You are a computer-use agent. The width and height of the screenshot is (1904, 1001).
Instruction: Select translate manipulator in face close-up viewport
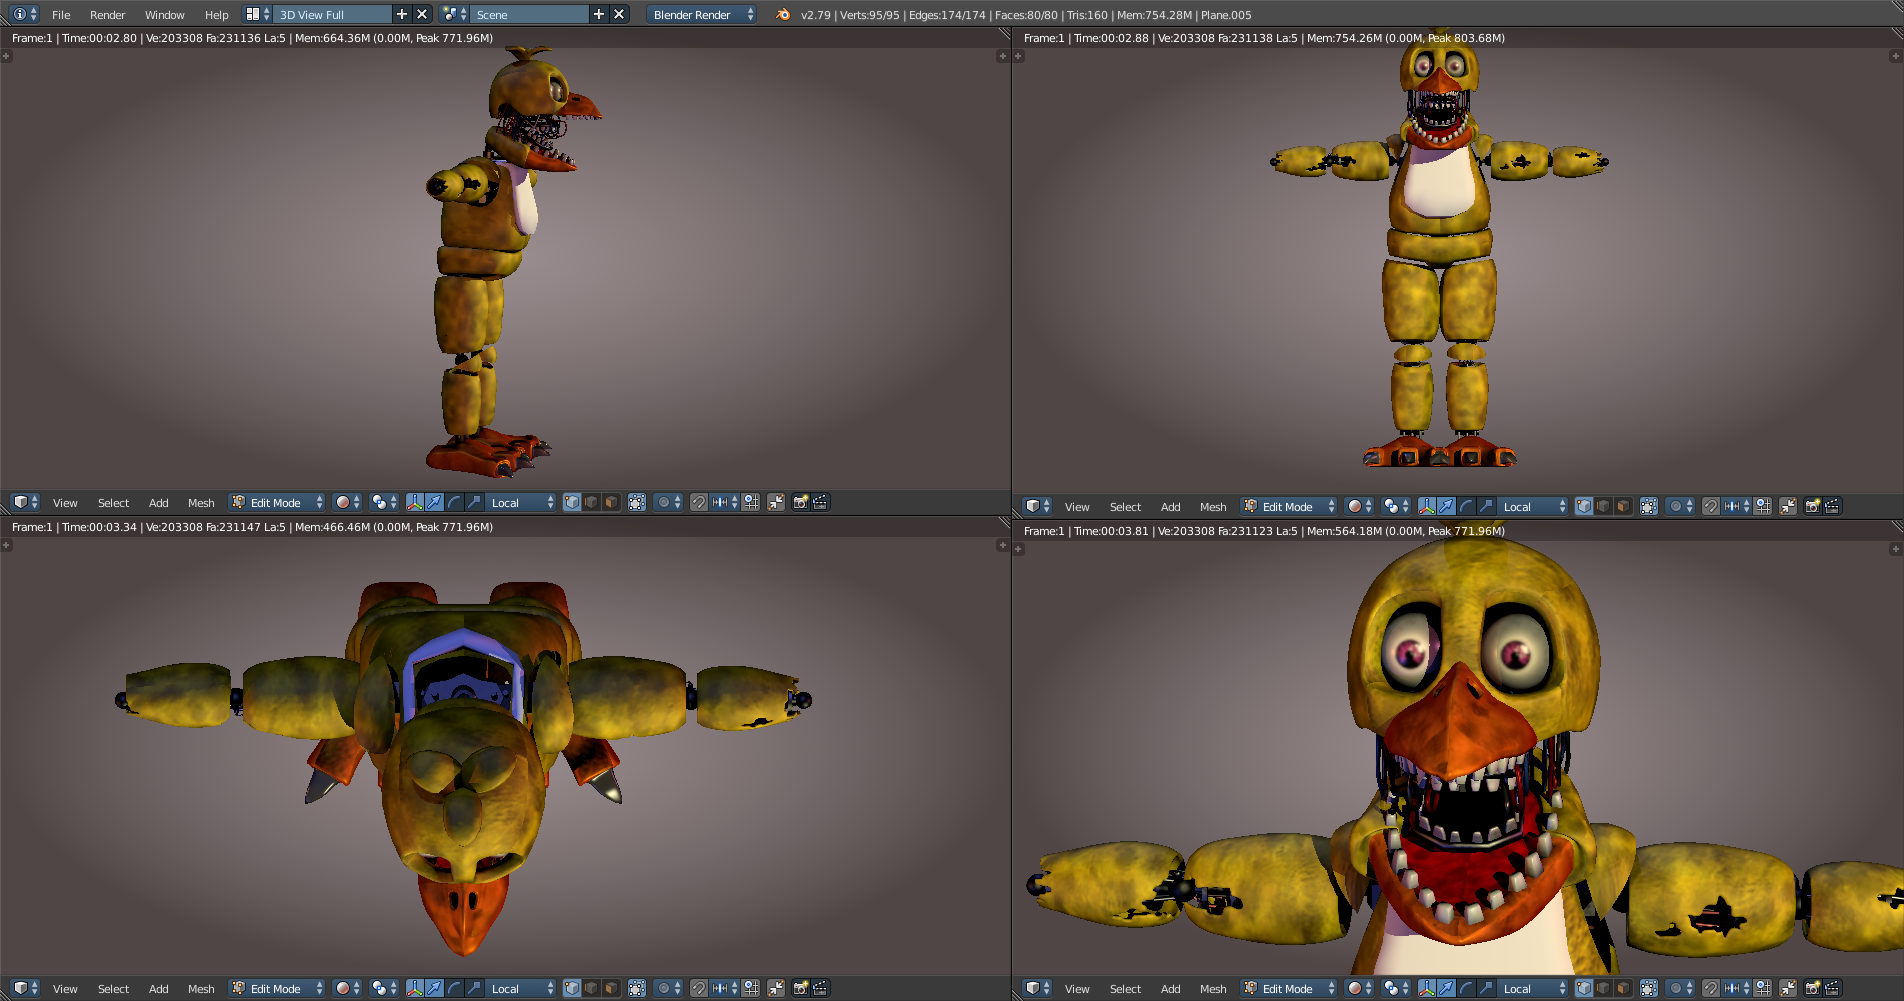coord(1446,988)
